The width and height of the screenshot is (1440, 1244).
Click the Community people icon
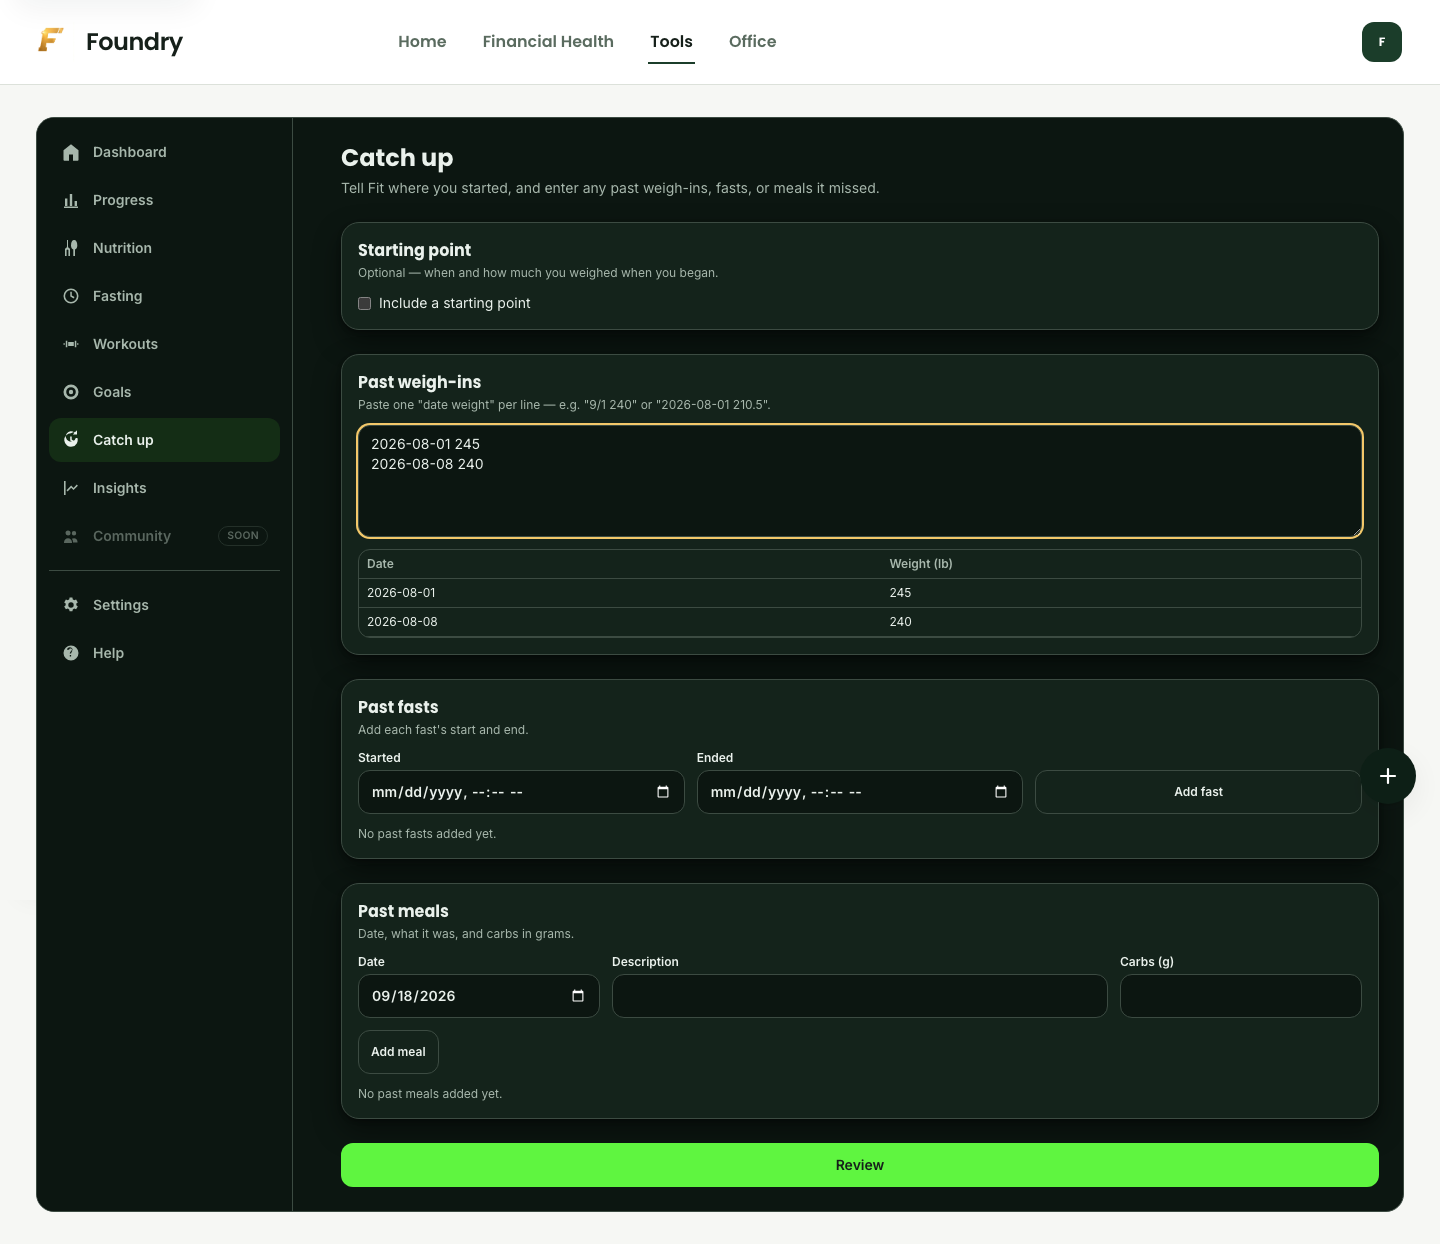[71, 536]
